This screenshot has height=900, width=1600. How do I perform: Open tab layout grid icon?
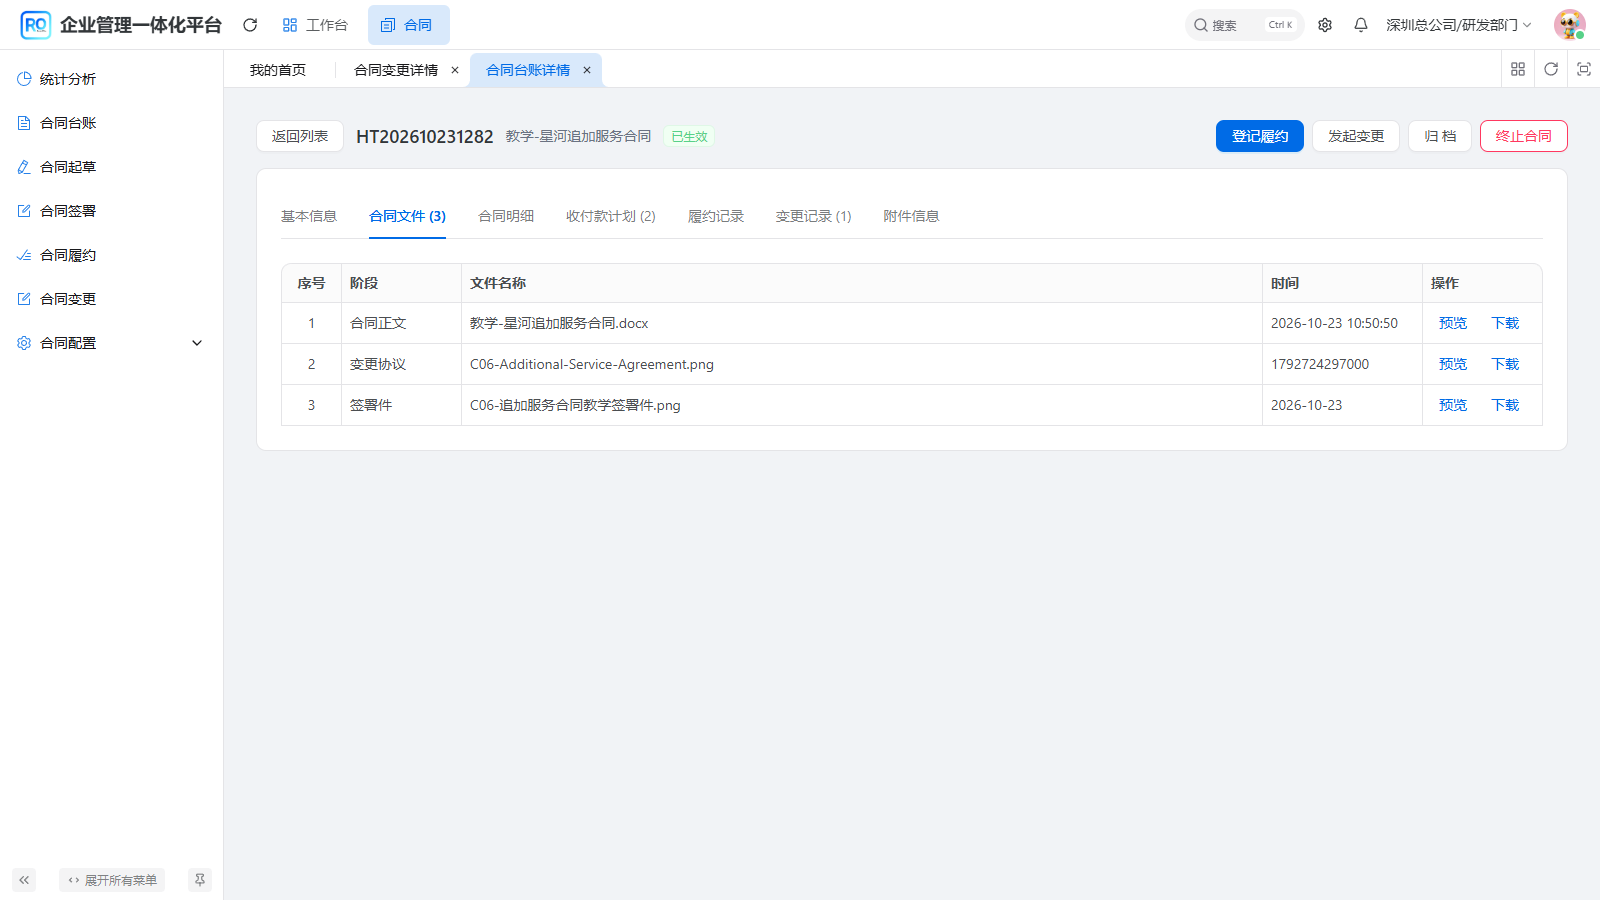(x=1518, y=69)
